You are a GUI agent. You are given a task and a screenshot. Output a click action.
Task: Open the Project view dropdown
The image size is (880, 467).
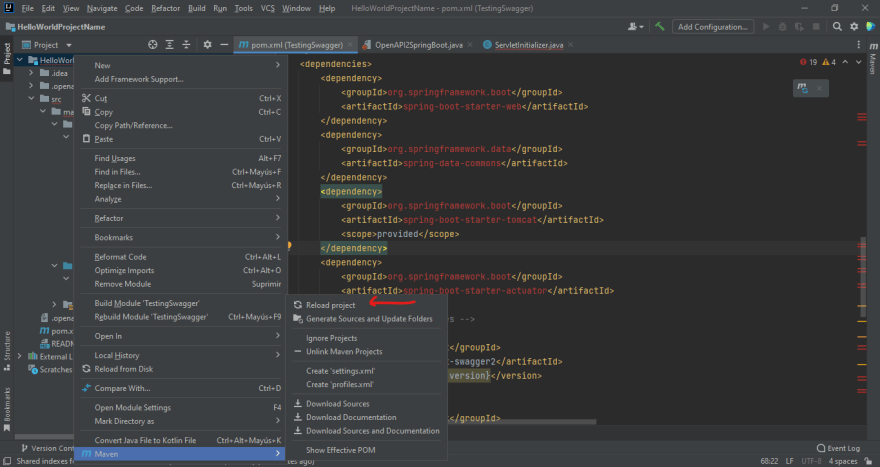47,45
